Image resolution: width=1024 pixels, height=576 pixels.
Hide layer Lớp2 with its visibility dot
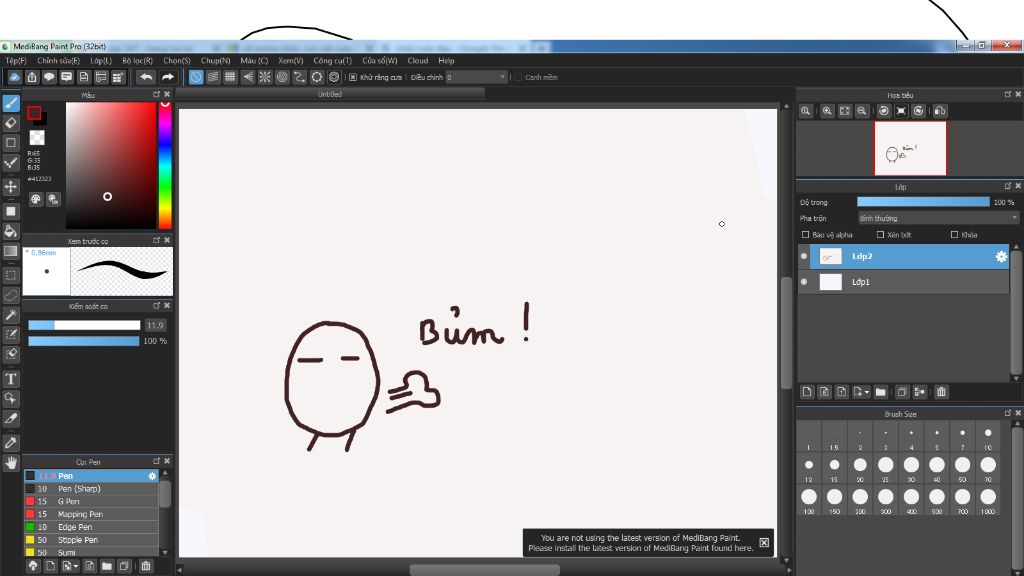coord(804,257)
